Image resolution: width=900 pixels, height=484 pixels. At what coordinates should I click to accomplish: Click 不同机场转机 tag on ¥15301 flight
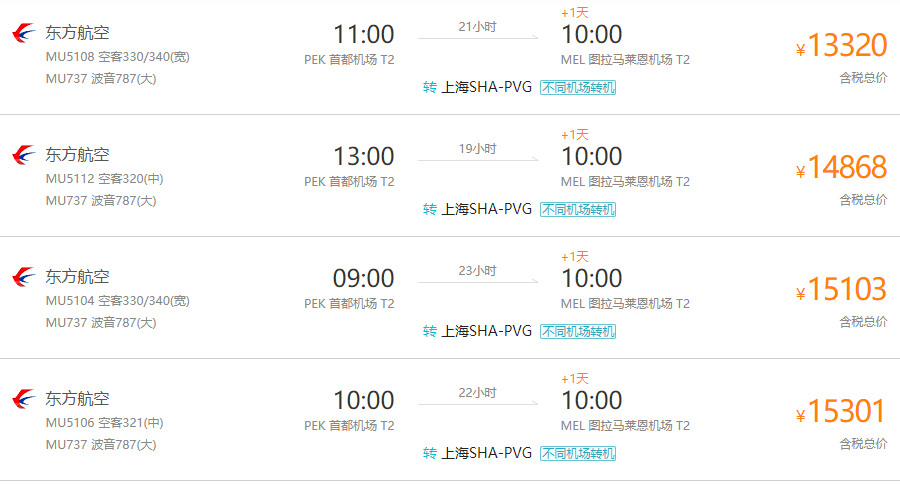(578, 454)
